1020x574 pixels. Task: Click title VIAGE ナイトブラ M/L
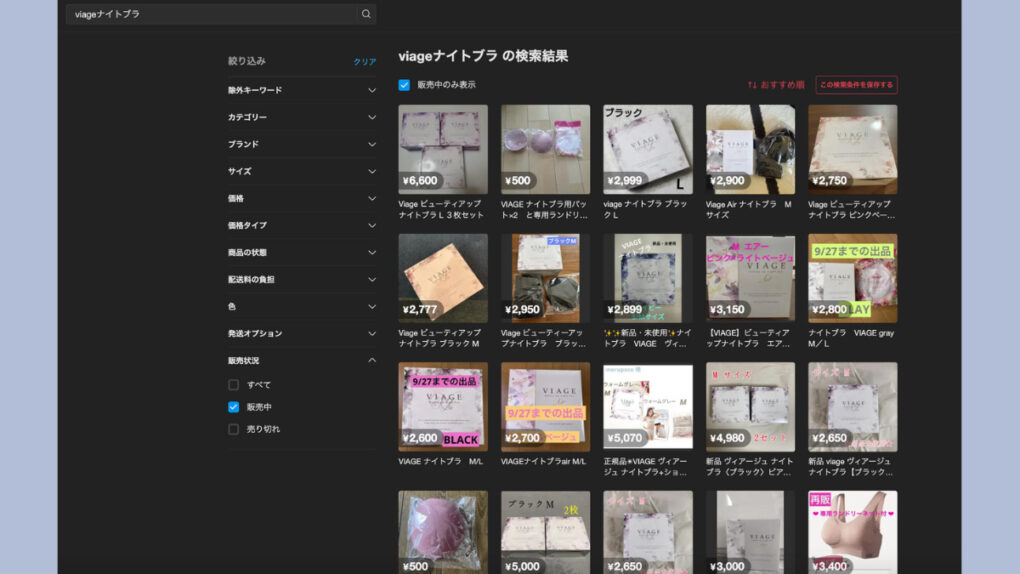[x=440, y=461]
